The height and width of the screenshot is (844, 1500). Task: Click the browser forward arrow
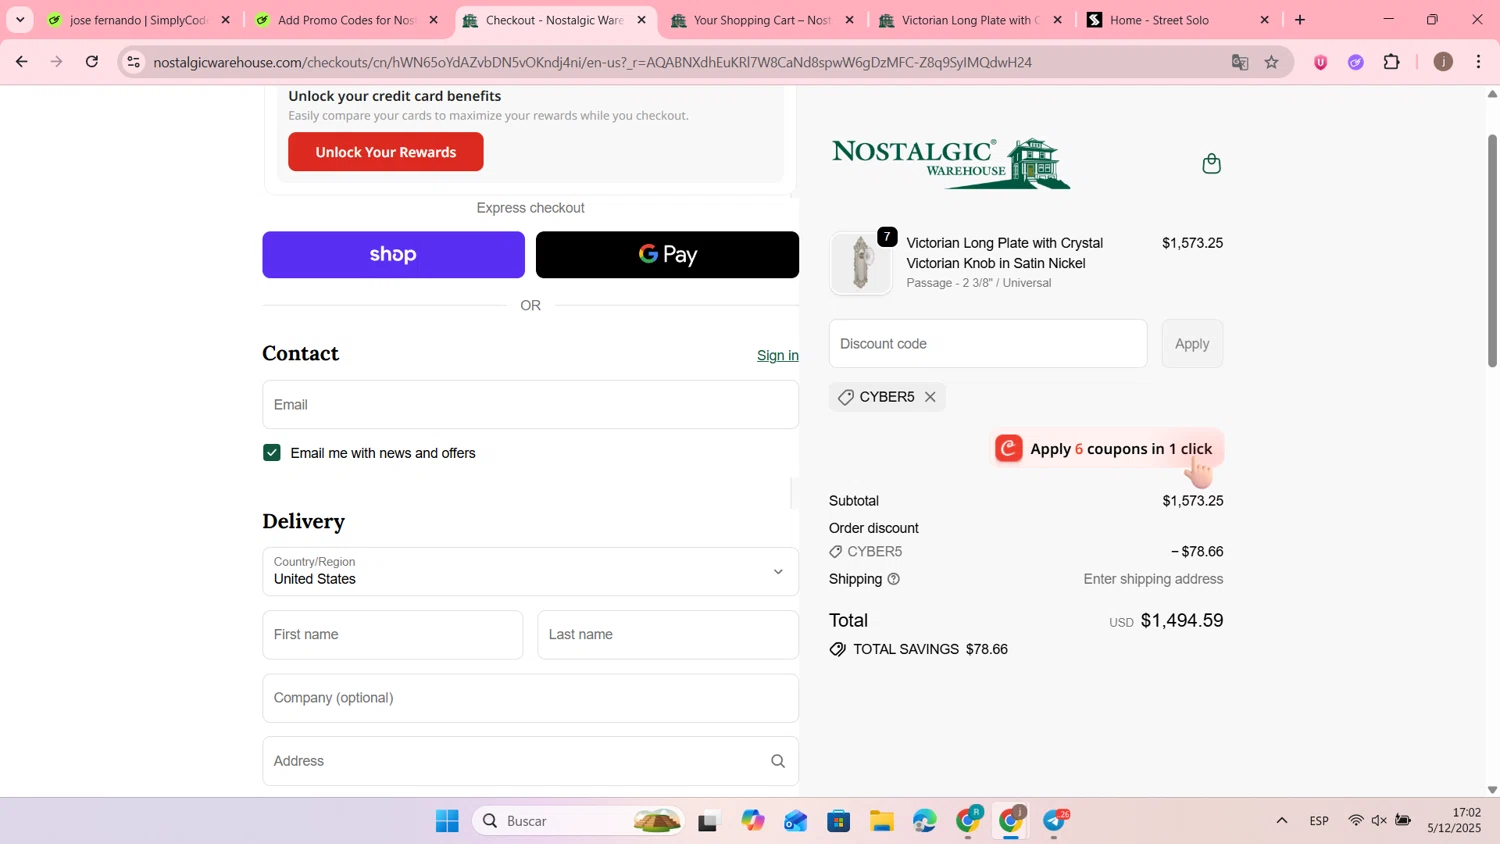[57, 62]
